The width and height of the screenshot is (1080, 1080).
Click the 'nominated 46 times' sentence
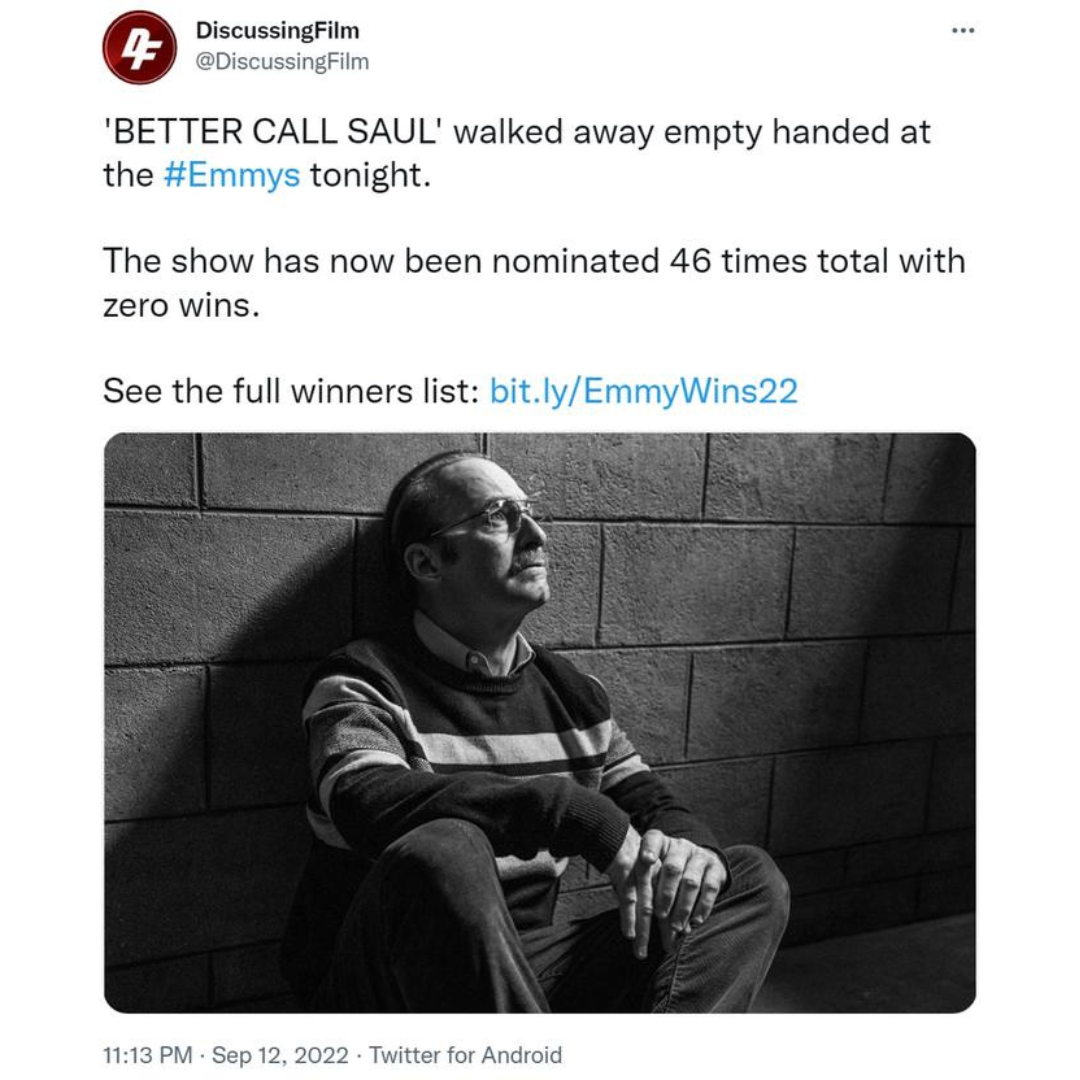tap(534, 283)
